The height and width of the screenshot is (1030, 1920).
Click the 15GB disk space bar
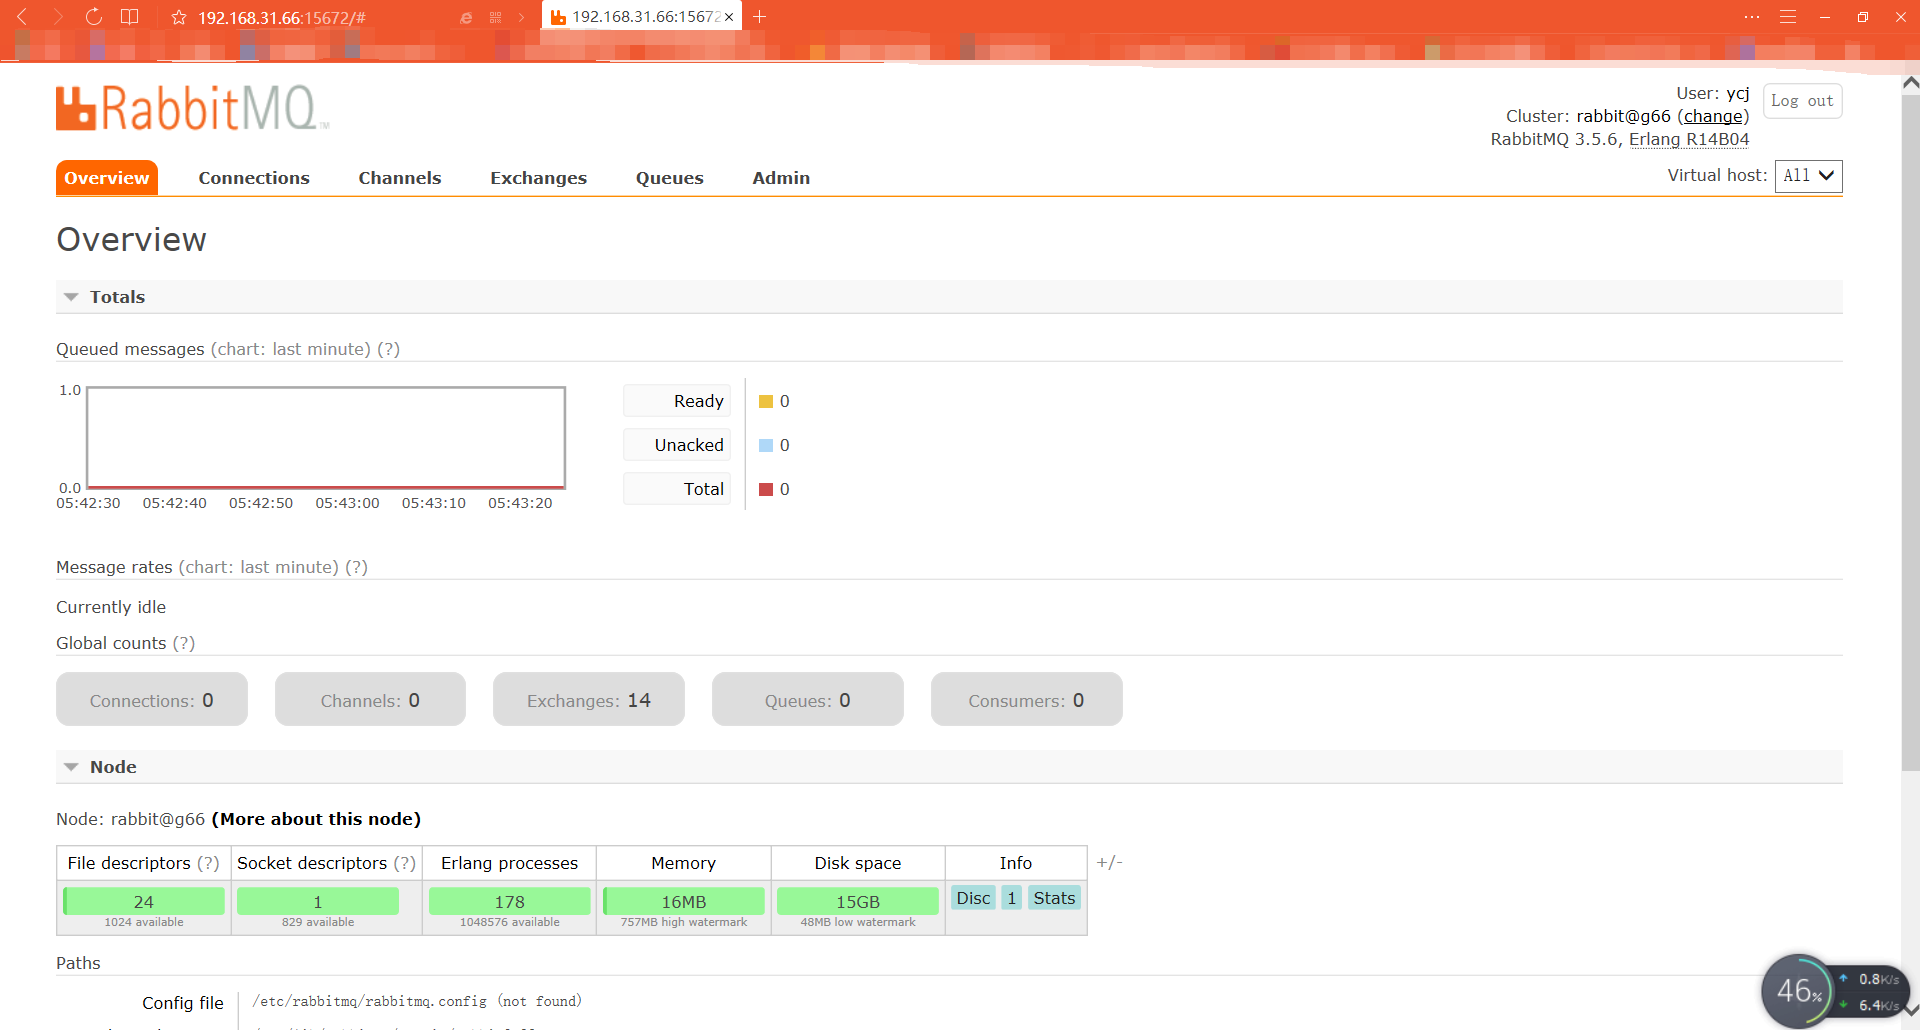pyautogui.click(x=858, y=901)
